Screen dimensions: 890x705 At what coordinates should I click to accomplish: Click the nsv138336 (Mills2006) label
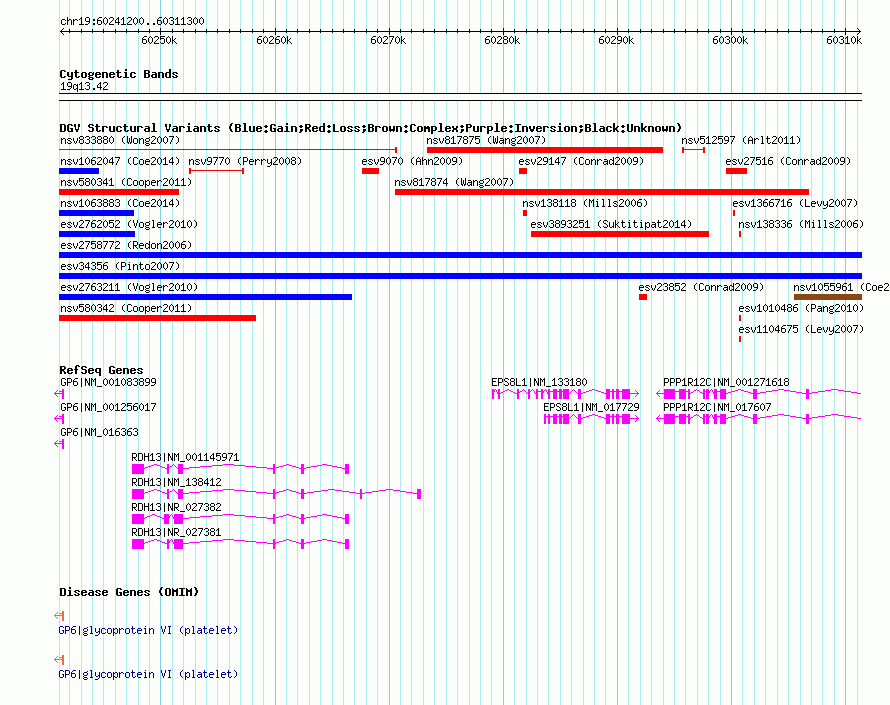801,224
